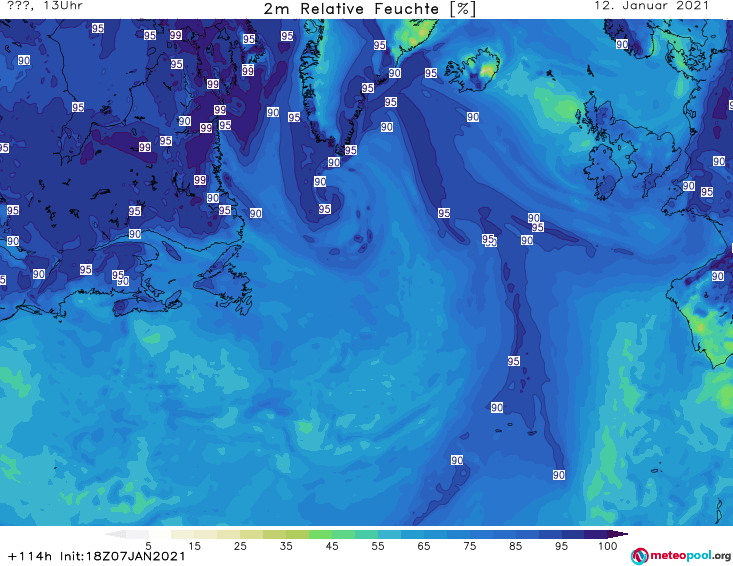Click the '???, 13Uhr' time label

coord(45,6)
